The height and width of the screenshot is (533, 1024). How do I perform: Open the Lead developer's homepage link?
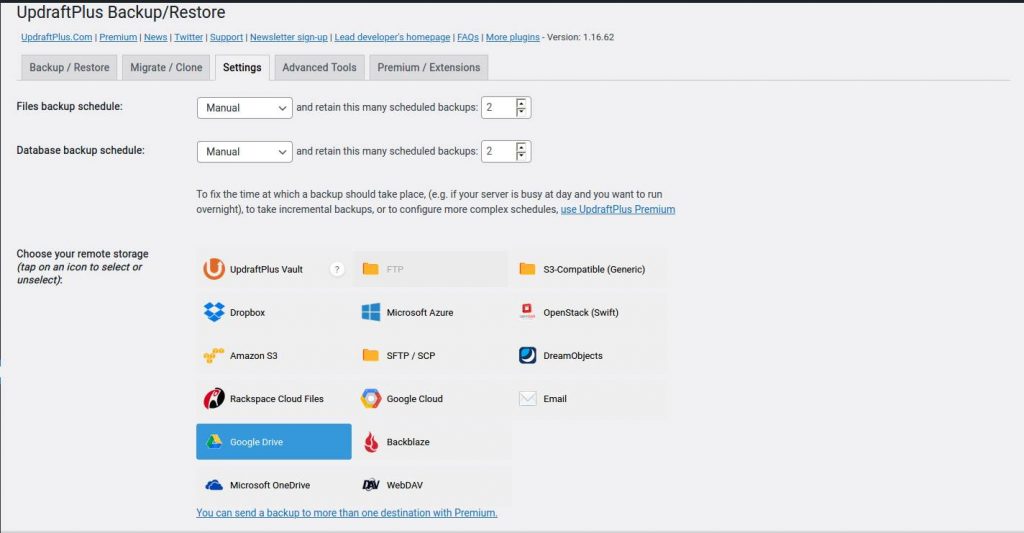tap(392, 37)
